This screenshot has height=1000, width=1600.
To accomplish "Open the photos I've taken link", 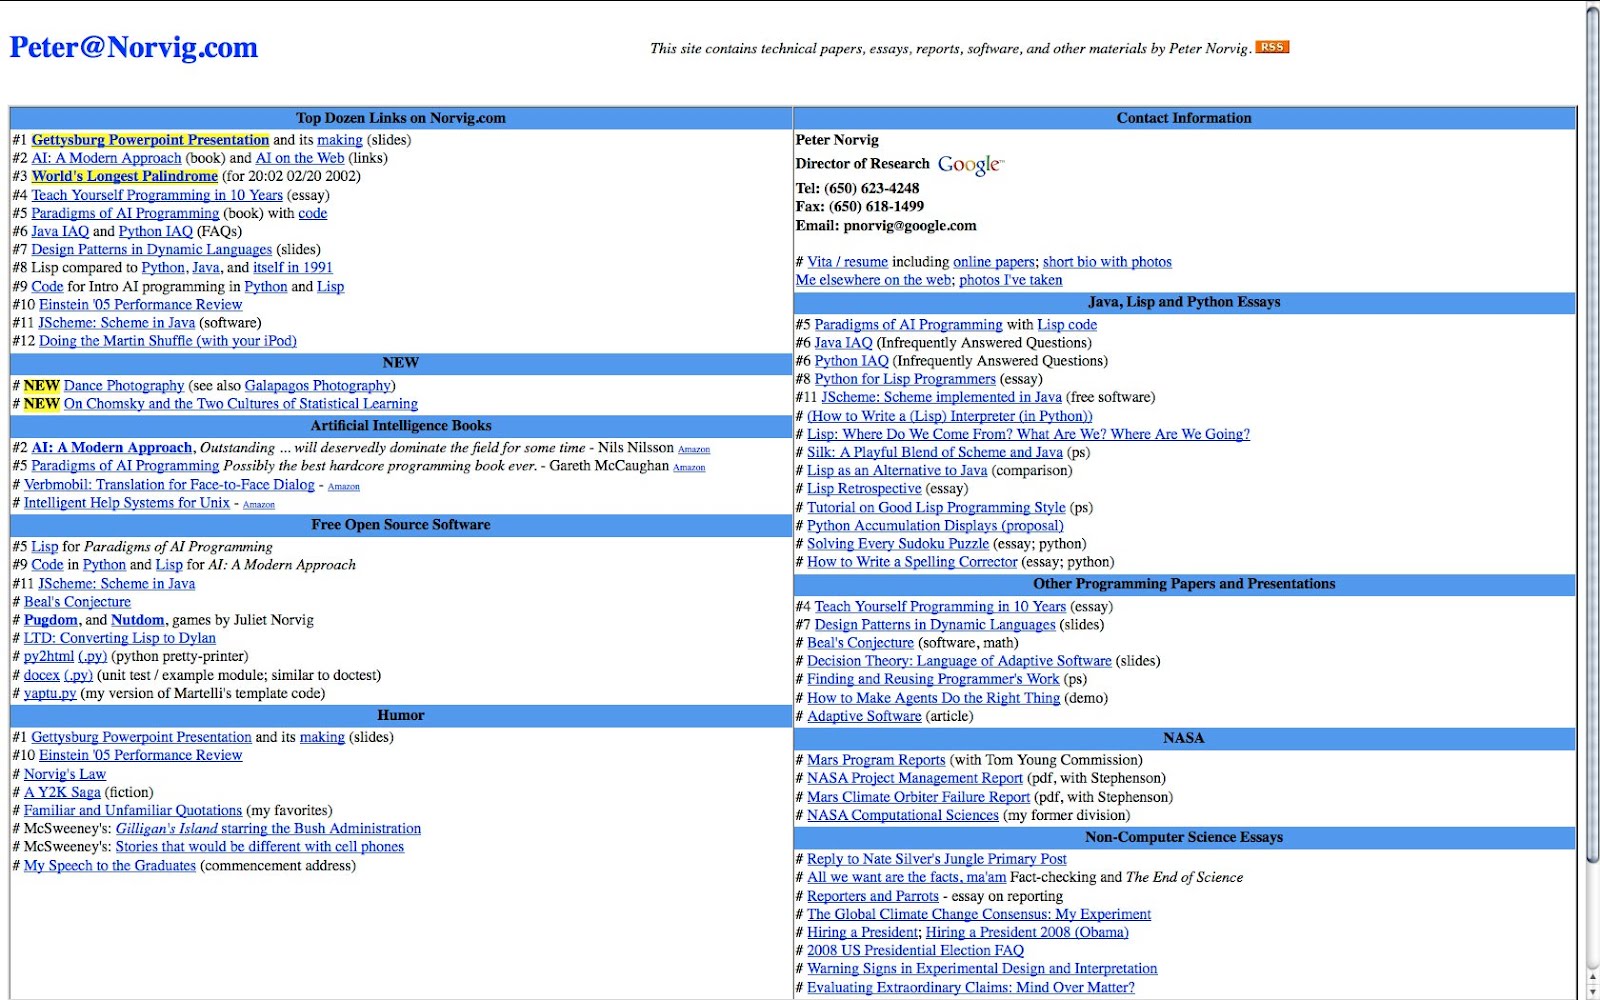I will (x=1010, y=280).
